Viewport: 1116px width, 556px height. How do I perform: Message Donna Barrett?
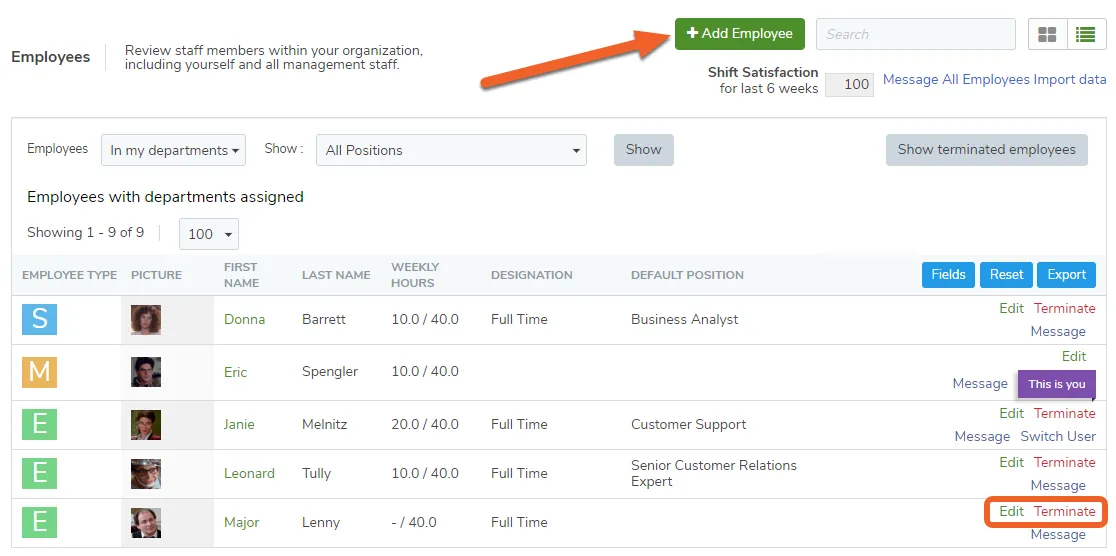(1058, 331)
